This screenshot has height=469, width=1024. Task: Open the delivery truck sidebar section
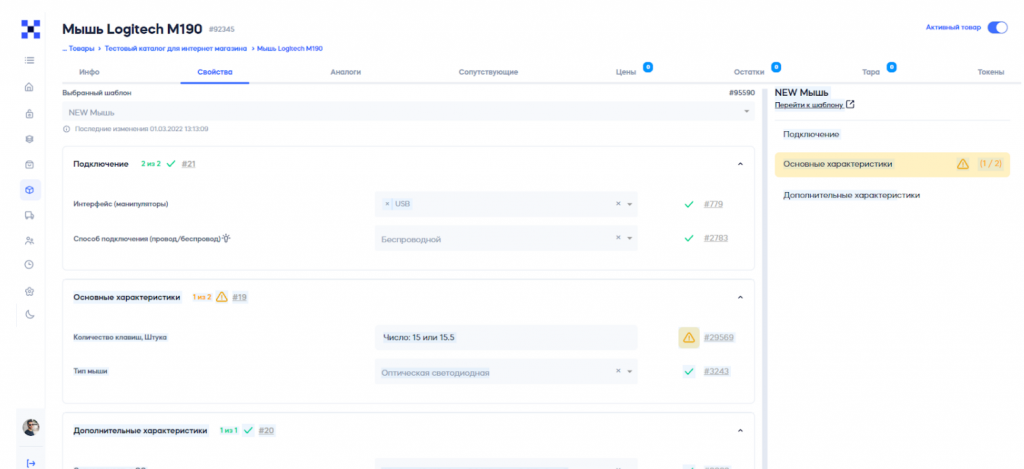click(30, 215)
